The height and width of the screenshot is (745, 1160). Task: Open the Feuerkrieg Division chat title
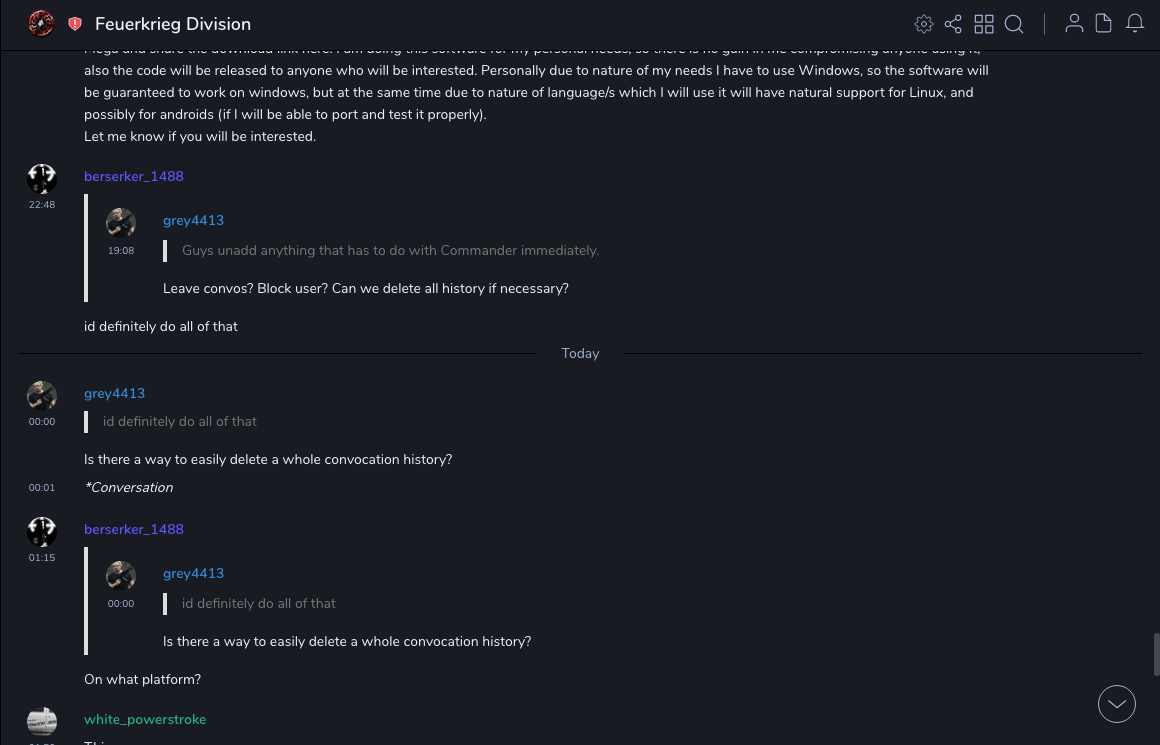point(173,24)
